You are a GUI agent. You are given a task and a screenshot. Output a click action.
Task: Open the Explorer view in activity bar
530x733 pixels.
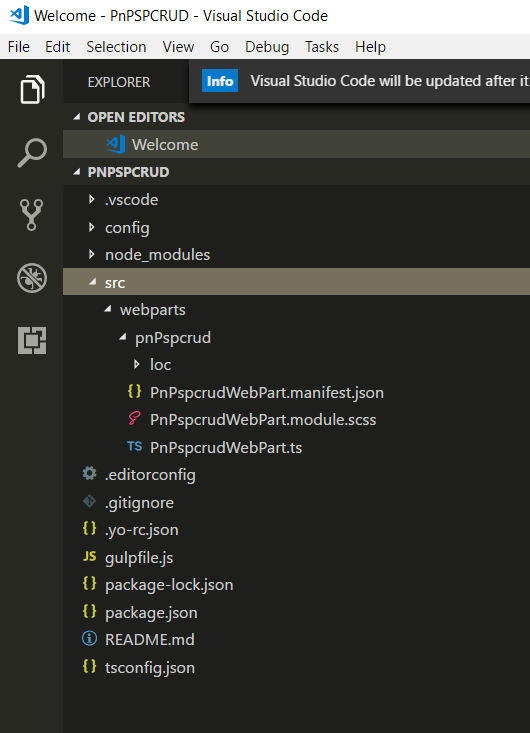pyautogui.click(x=32, y=89)
